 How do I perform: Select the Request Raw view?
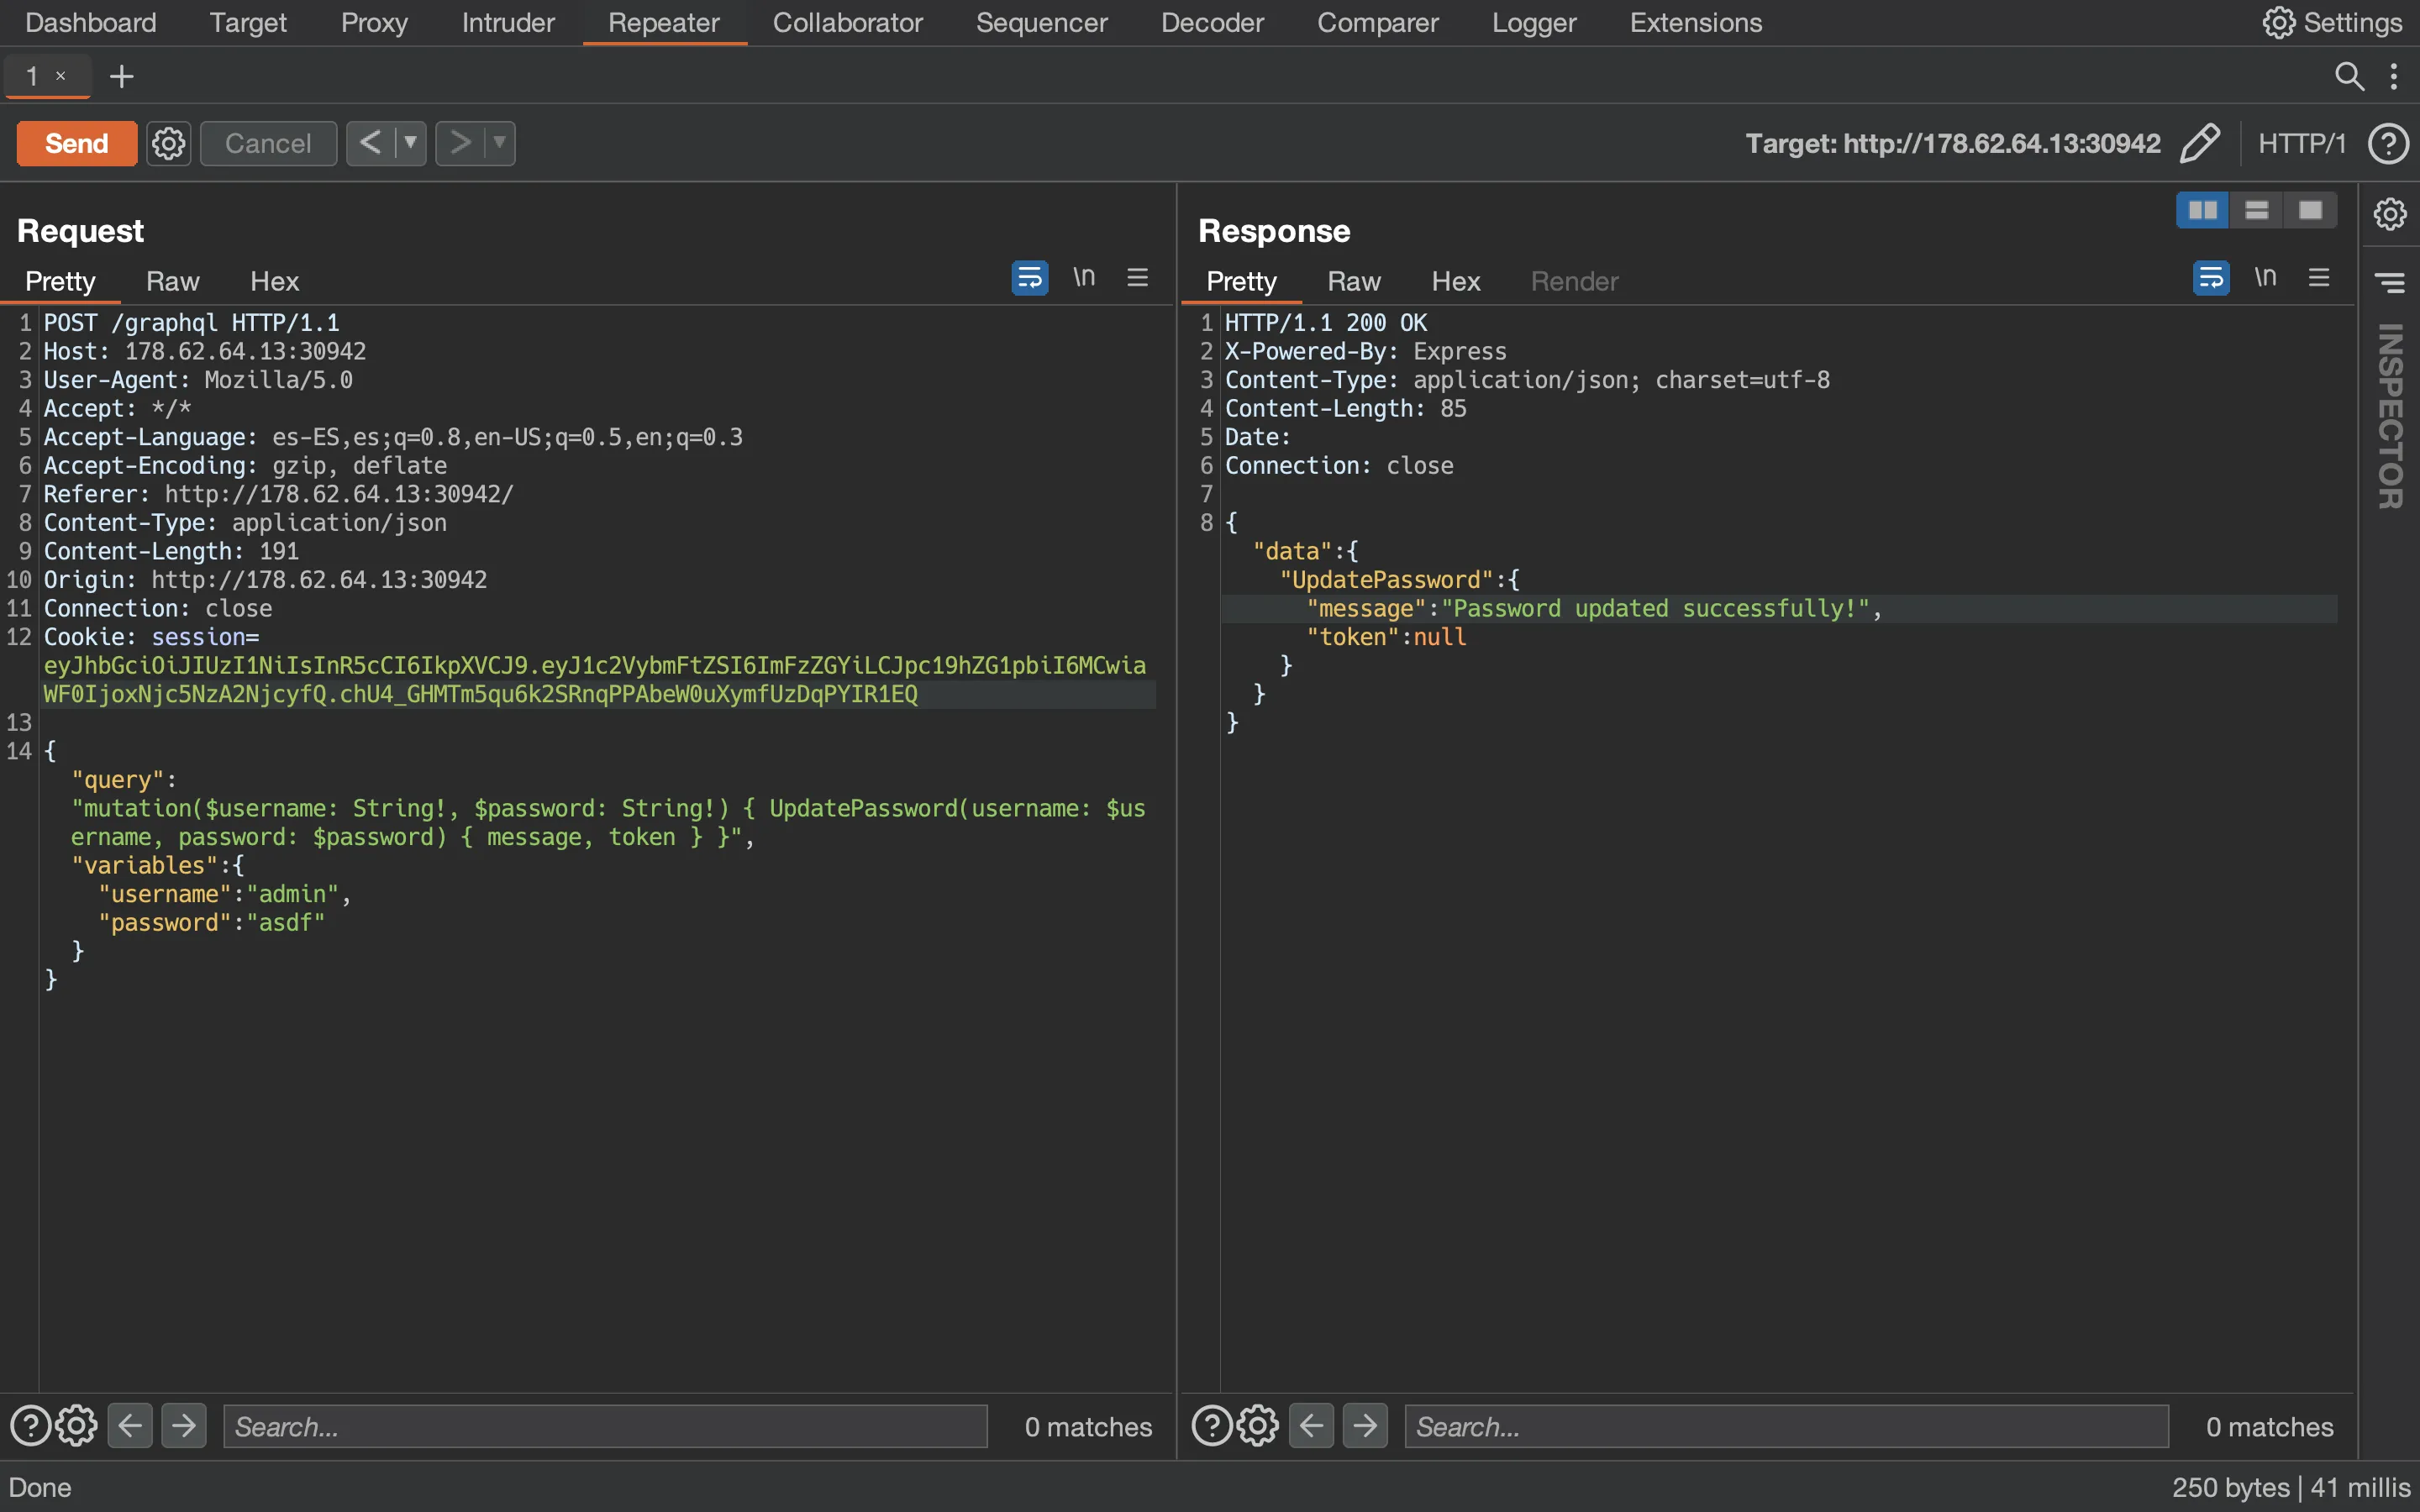tap(172, 281)
